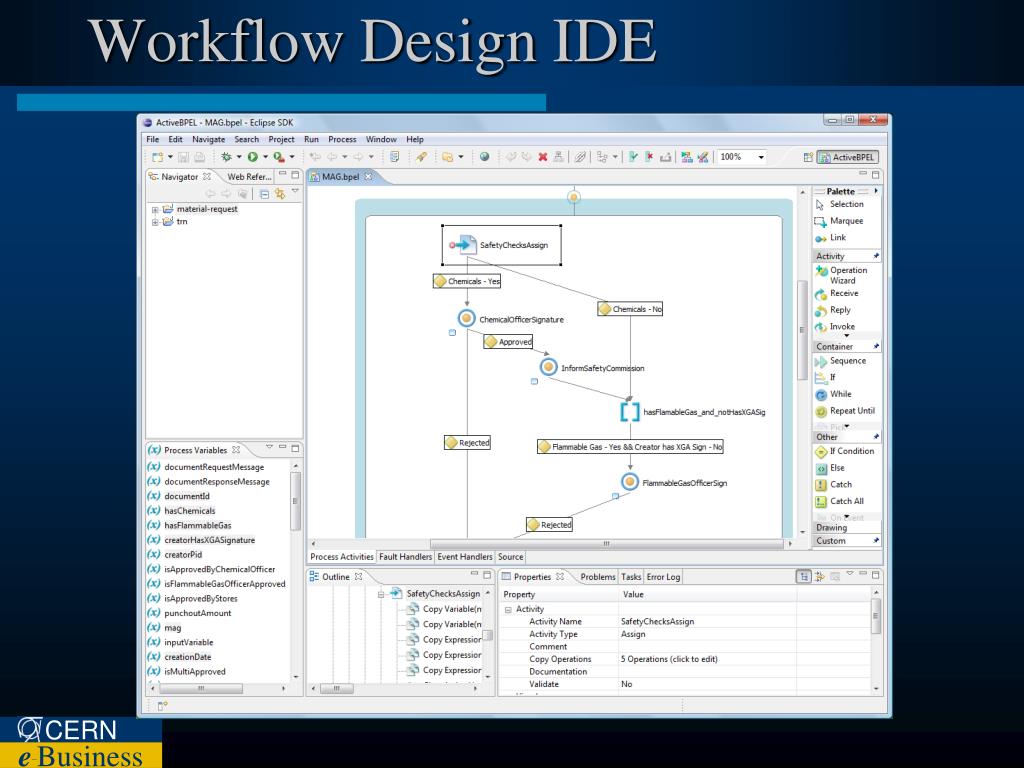
Task: Open the Window menu
Action: click(x=381, y=139)
